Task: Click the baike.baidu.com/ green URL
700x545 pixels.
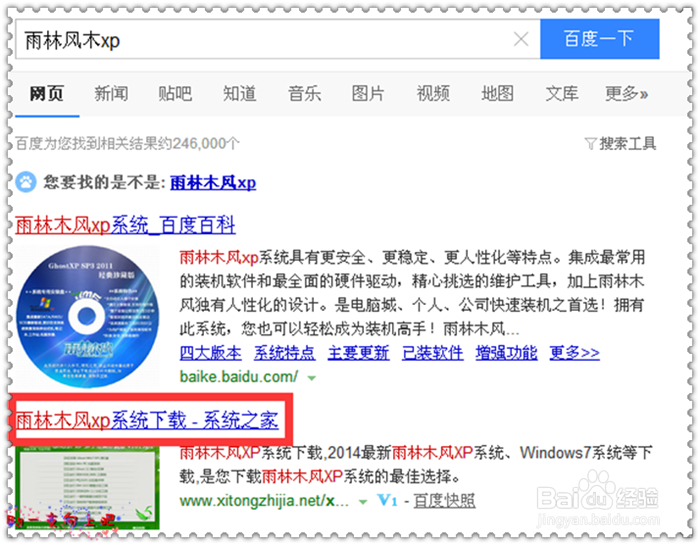Action: pos(238,377)
